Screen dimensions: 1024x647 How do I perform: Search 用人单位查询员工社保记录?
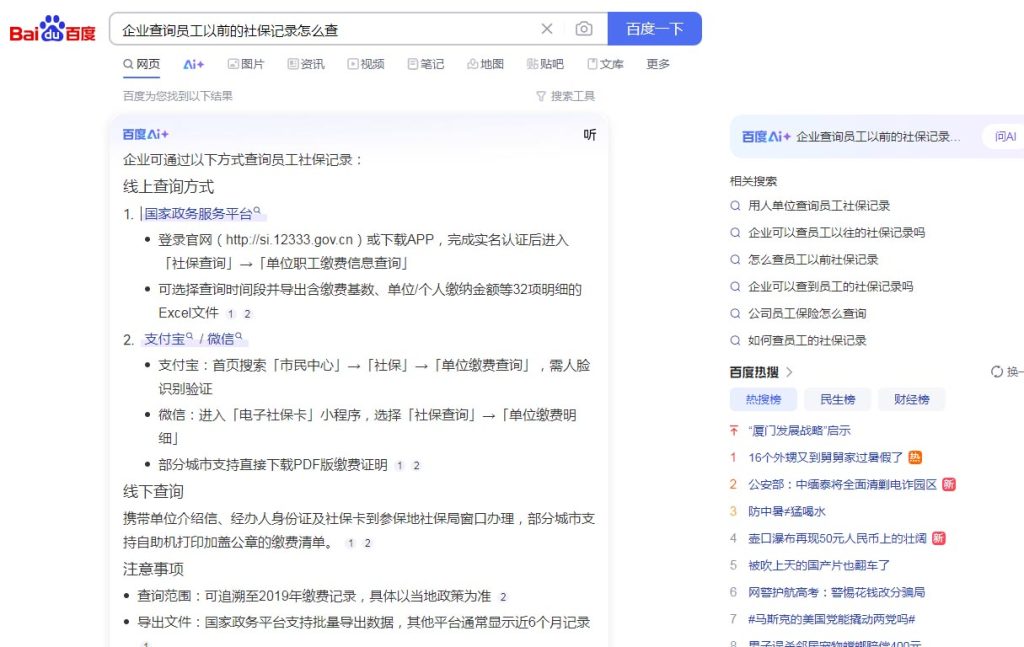click(x=819, y=206)
